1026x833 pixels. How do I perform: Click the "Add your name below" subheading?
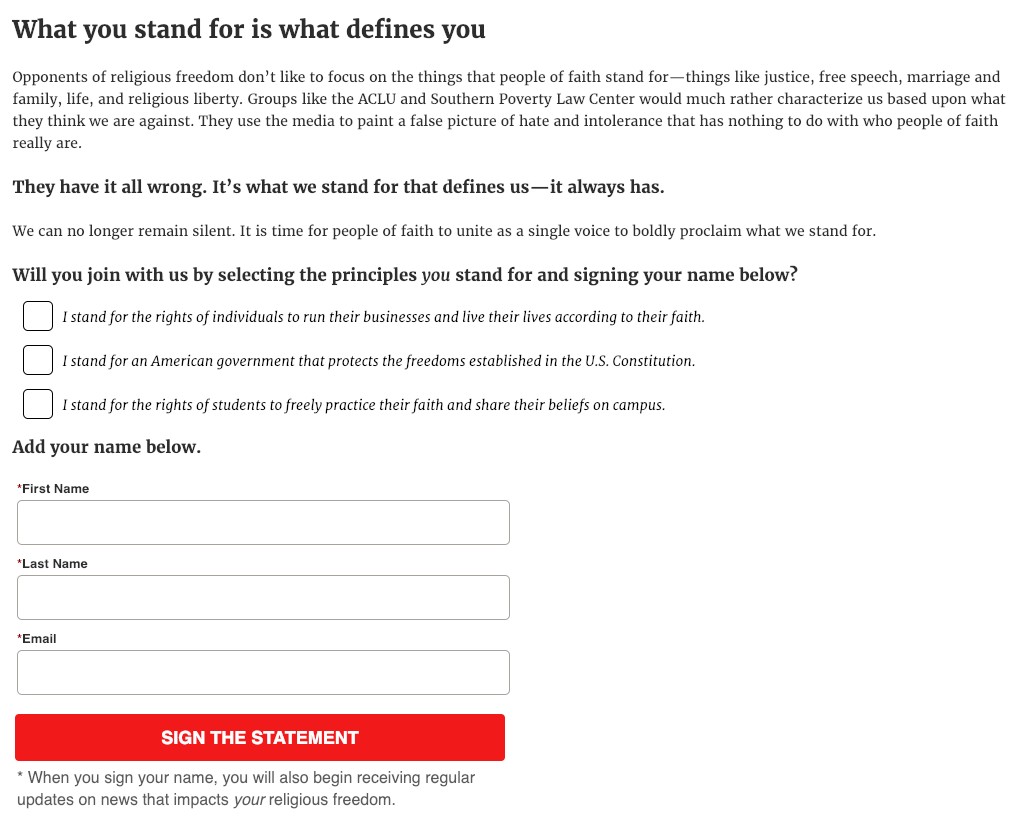pos(106,447)
